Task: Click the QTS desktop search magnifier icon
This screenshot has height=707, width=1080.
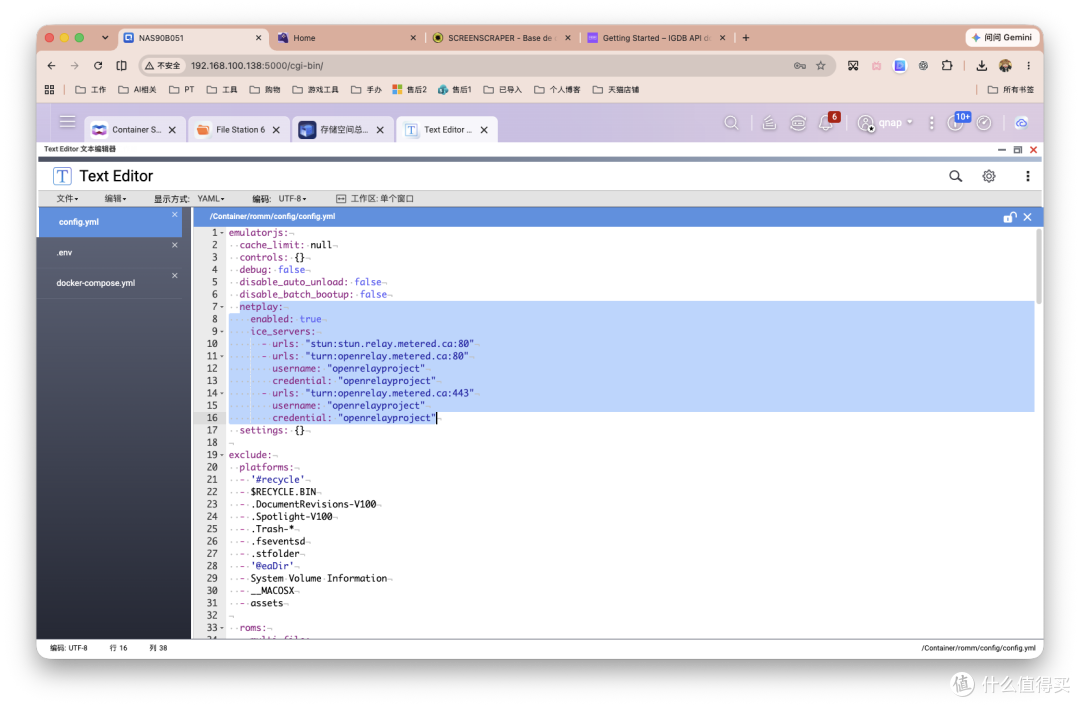Action: [731, 123]
